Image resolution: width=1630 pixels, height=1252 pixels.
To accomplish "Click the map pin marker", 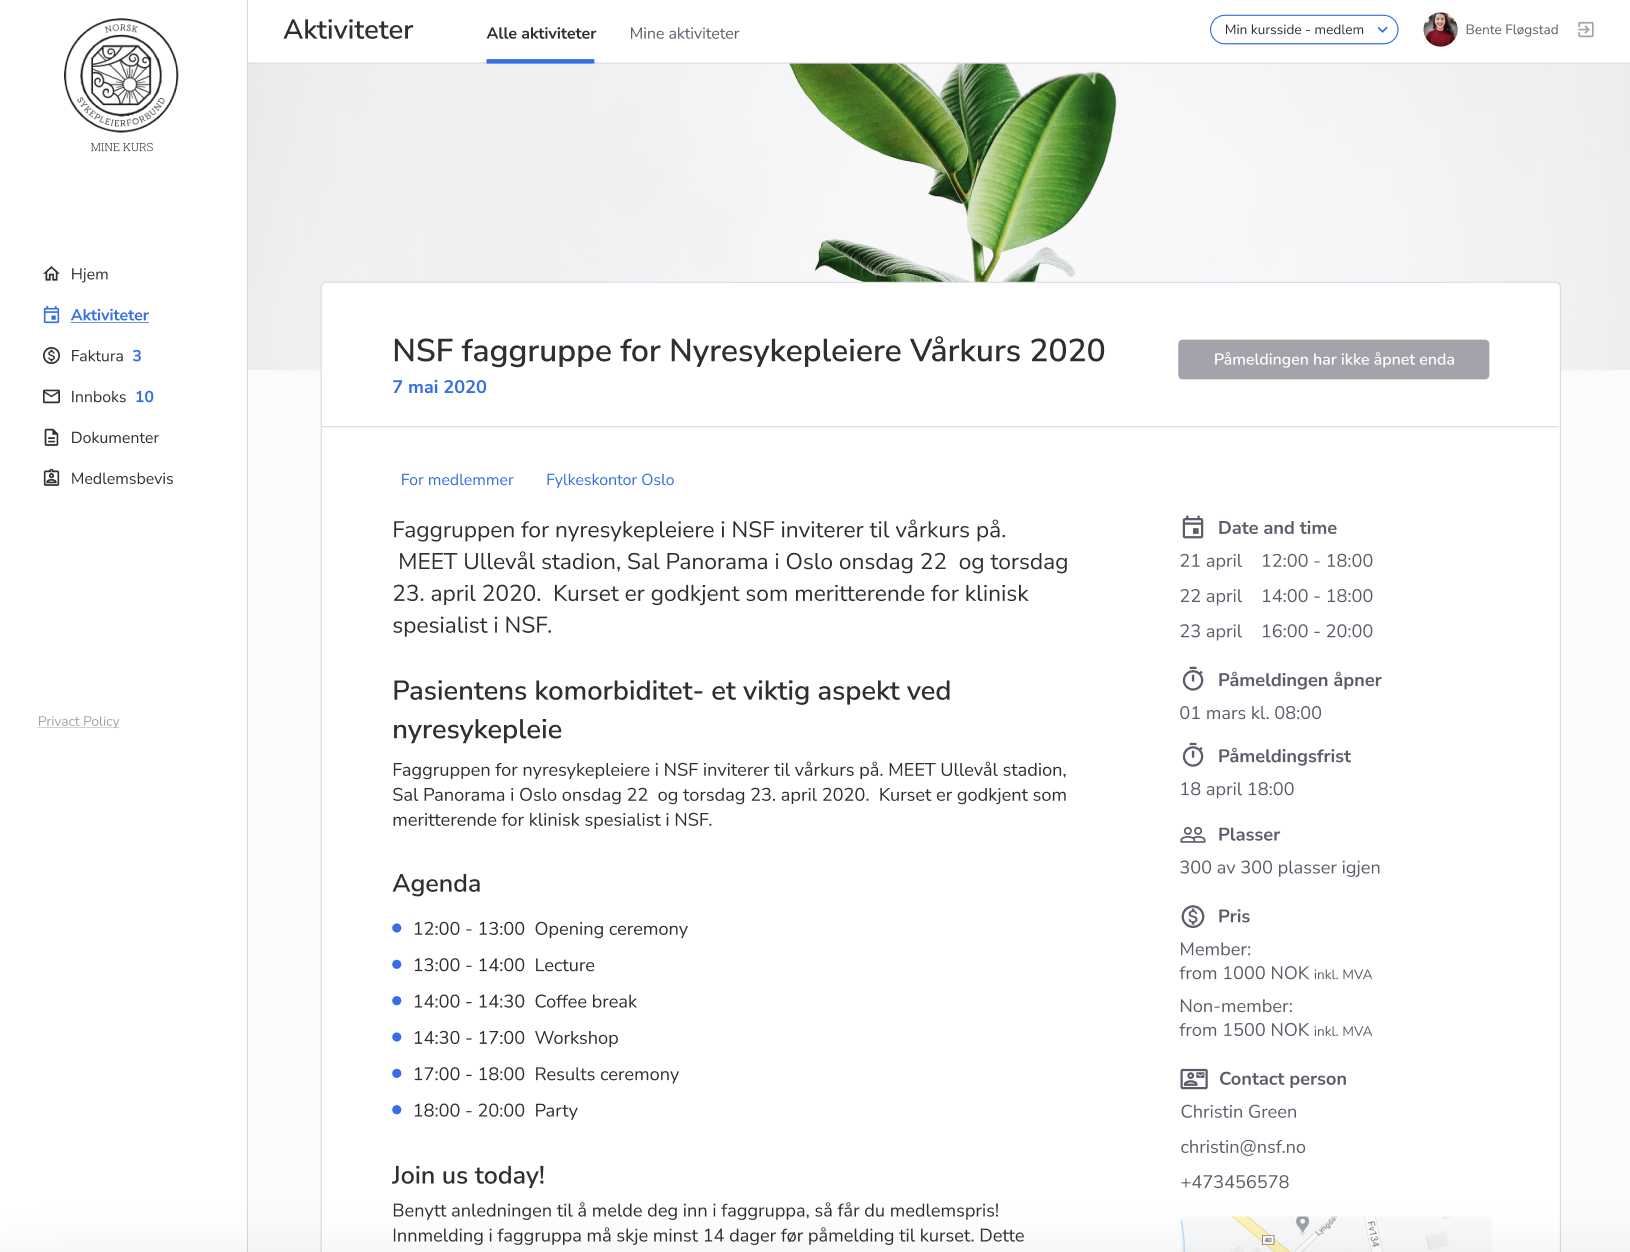I will click(1302, 1225).
